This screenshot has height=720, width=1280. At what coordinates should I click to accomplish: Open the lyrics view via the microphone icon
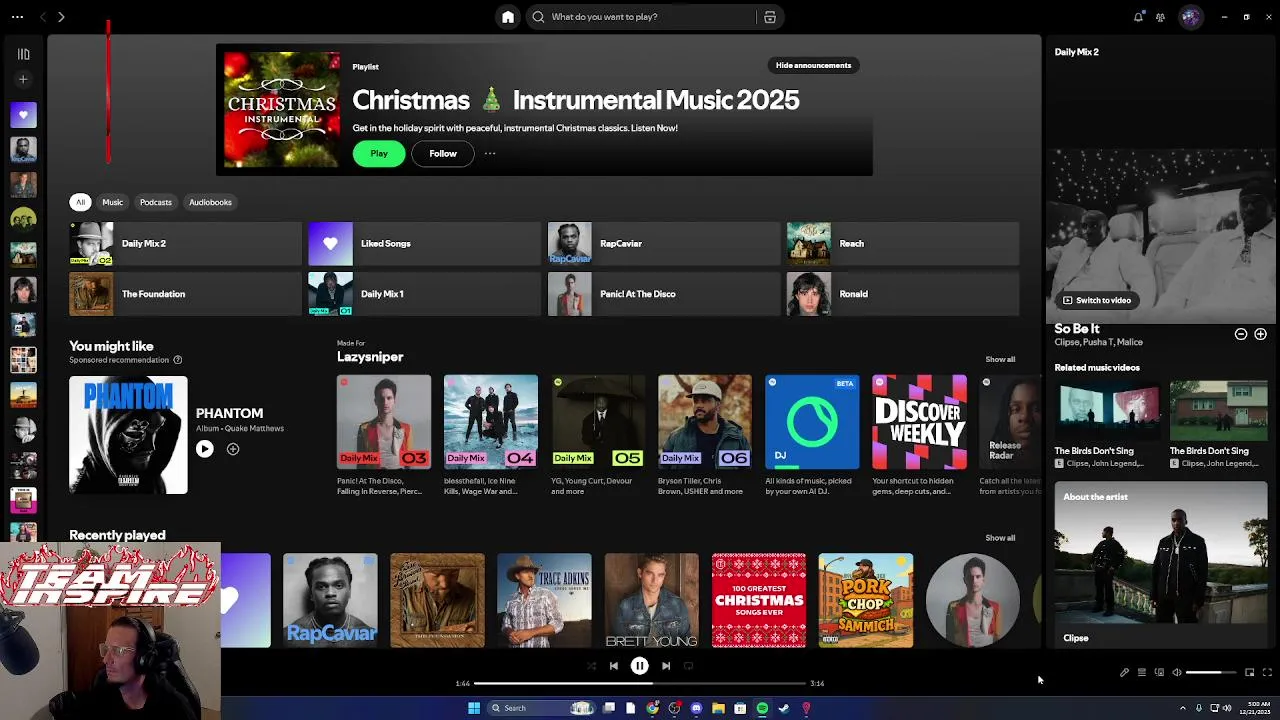point(1124,673)
